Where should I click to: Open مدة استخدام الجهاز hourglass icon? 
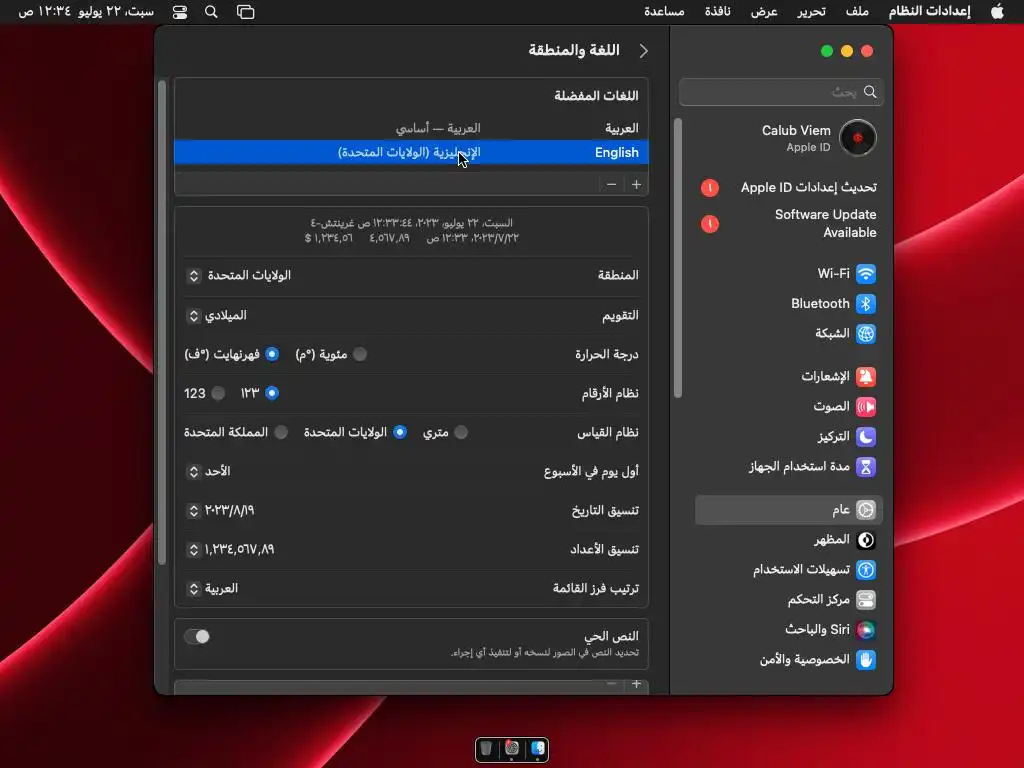click(x=865, y=467)
